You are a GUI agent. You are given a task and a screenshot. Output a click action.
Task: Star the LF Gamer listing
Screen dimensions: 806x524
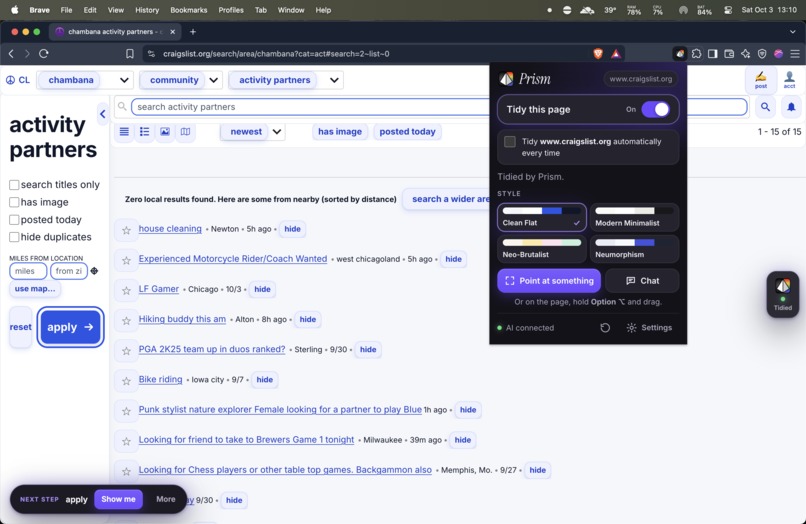coord(126,291)
